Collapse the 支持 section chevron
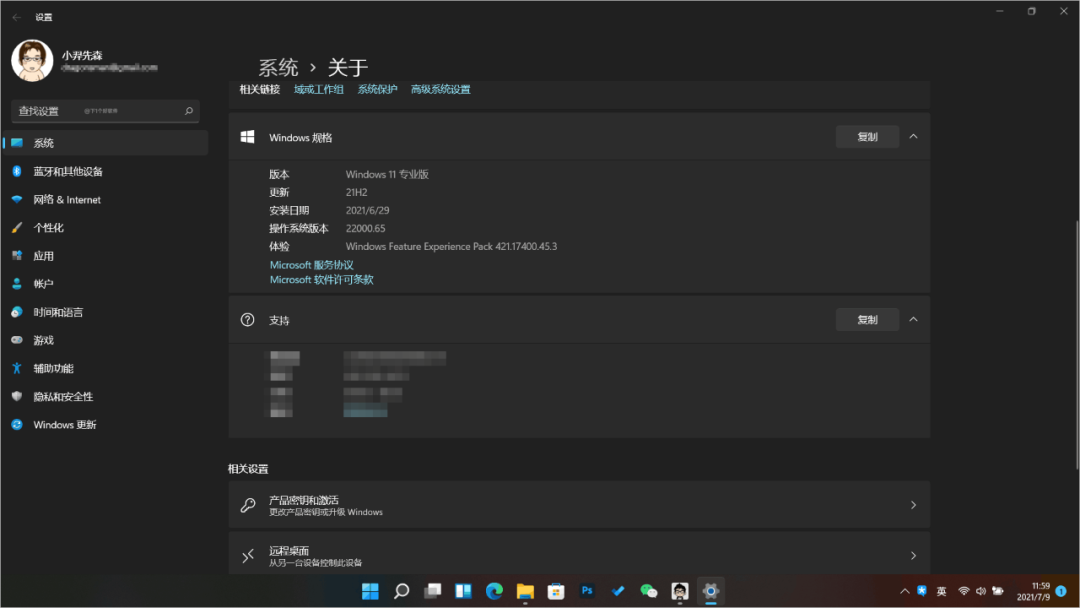The image size is (1080, 608). tap(913, 320)
